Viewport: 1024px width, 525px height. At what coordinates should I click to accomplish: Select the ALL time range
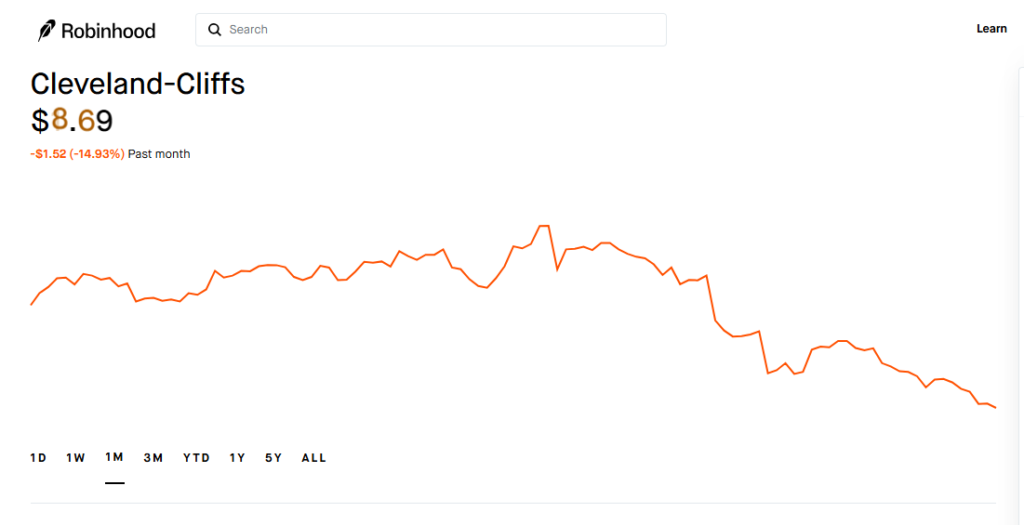click(314, 458)
